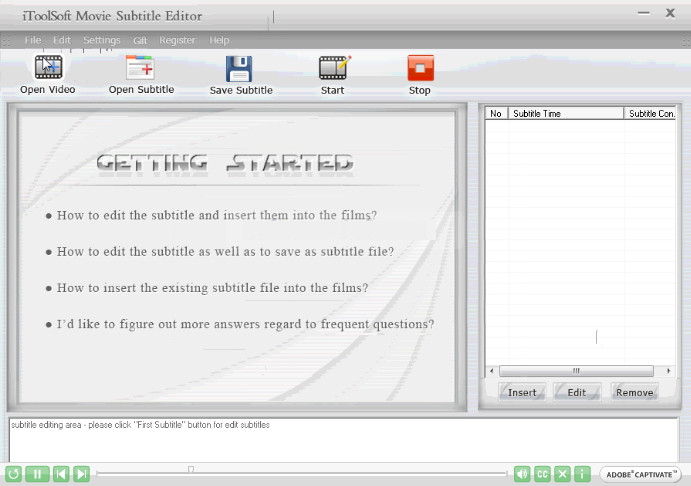
Task: Click the Insert button
Action: pos(522,392)
